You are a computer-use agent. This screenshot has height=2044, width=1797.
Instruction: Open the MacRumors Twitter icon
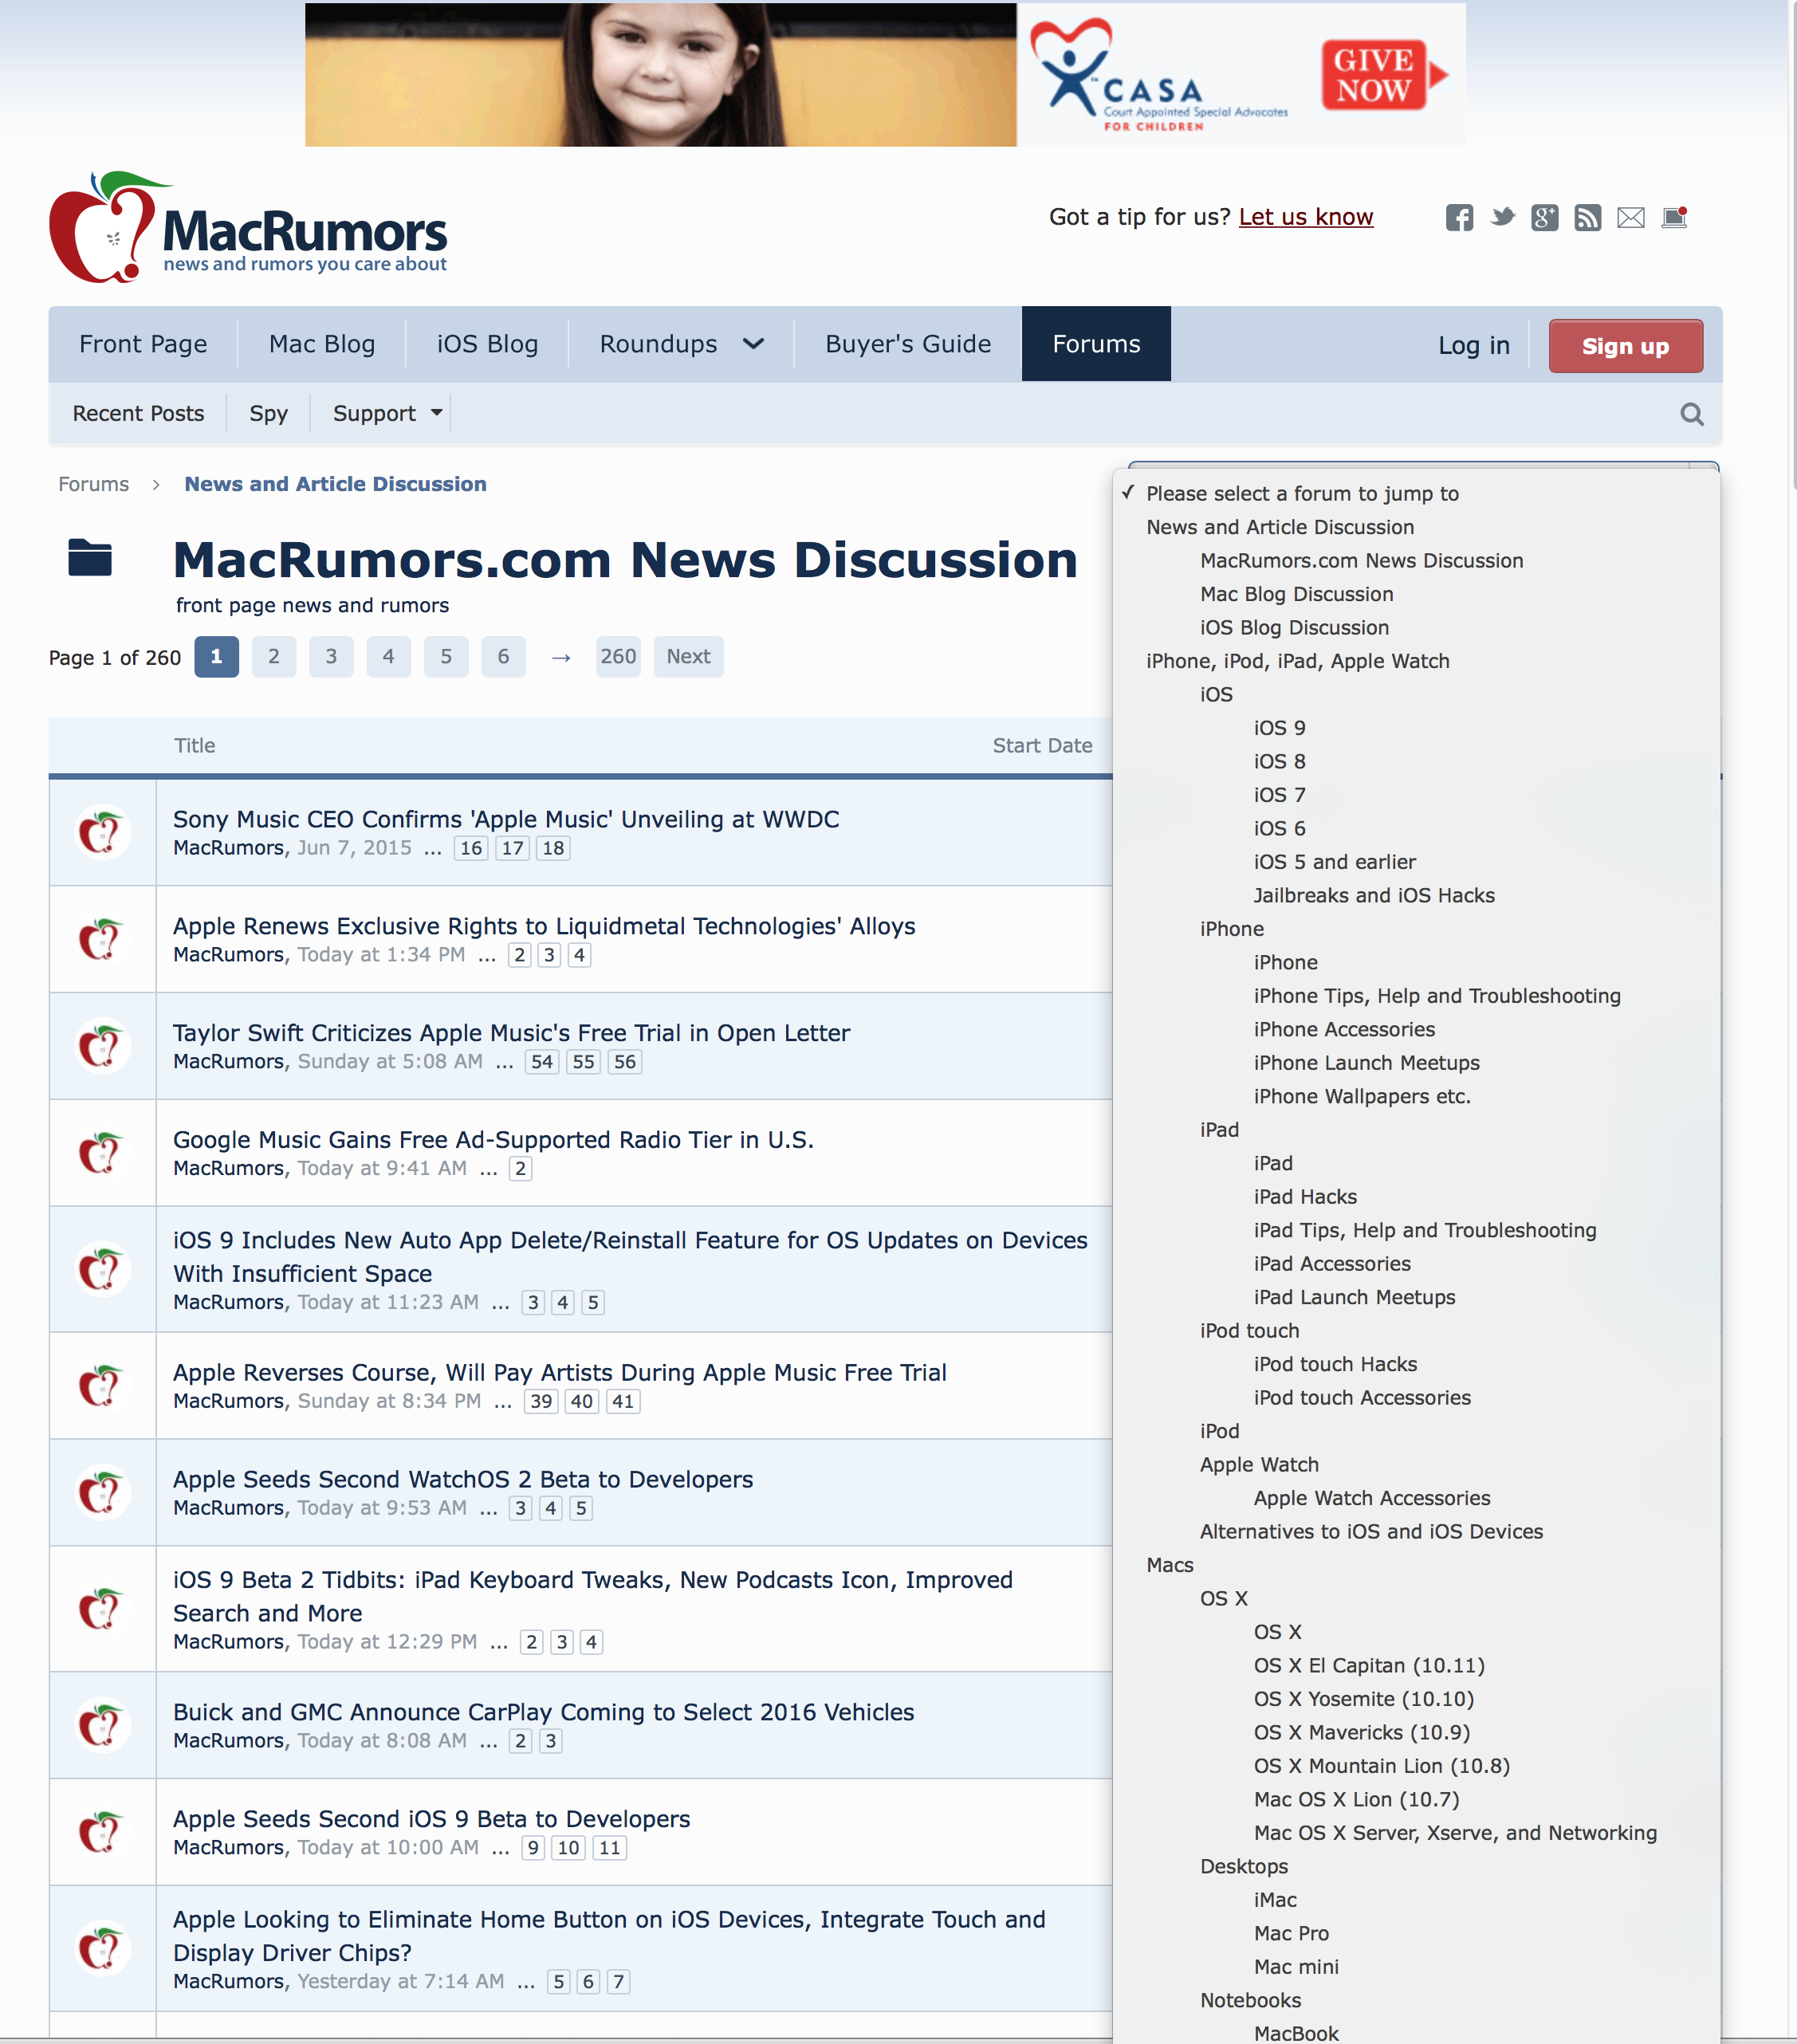pyautogui.click(x=1502, y=217)
